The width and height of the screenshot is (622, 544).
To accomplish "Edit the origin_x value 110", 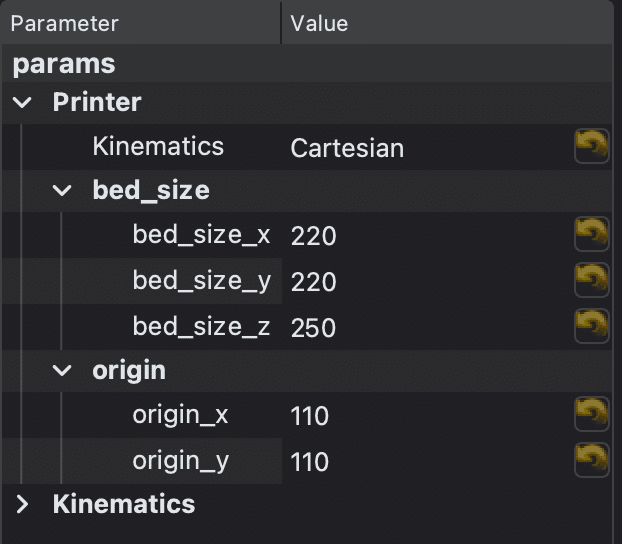I will [x=427, y=415].
